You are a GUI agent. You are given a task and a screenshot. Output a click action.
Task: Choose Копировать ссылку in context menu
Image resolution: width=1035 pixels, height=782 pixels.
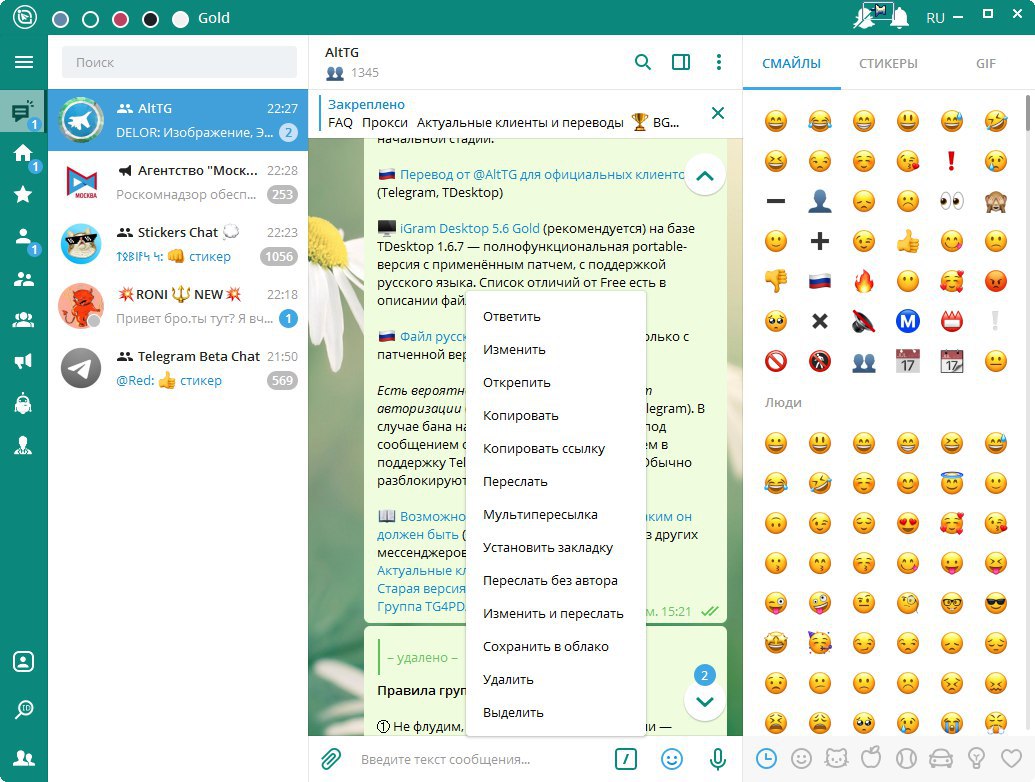tap(556, 449)
